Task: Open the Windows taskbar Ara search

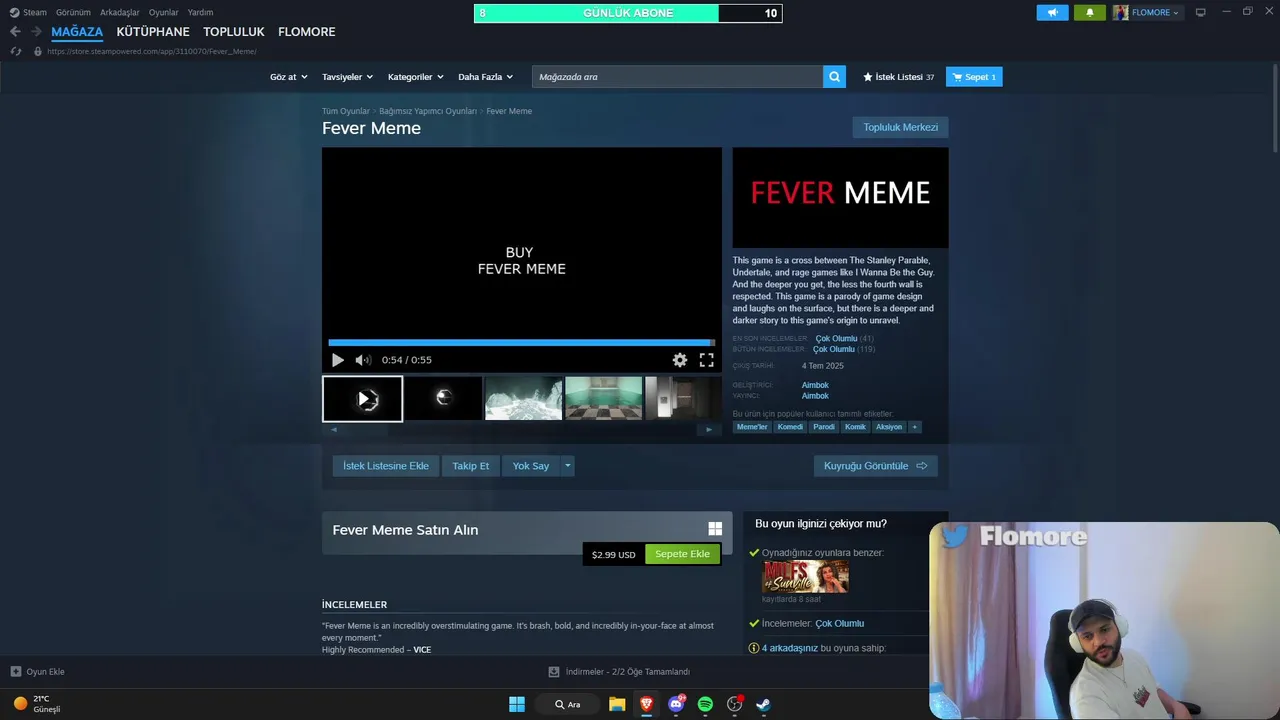Action: (x=568, y=704)
